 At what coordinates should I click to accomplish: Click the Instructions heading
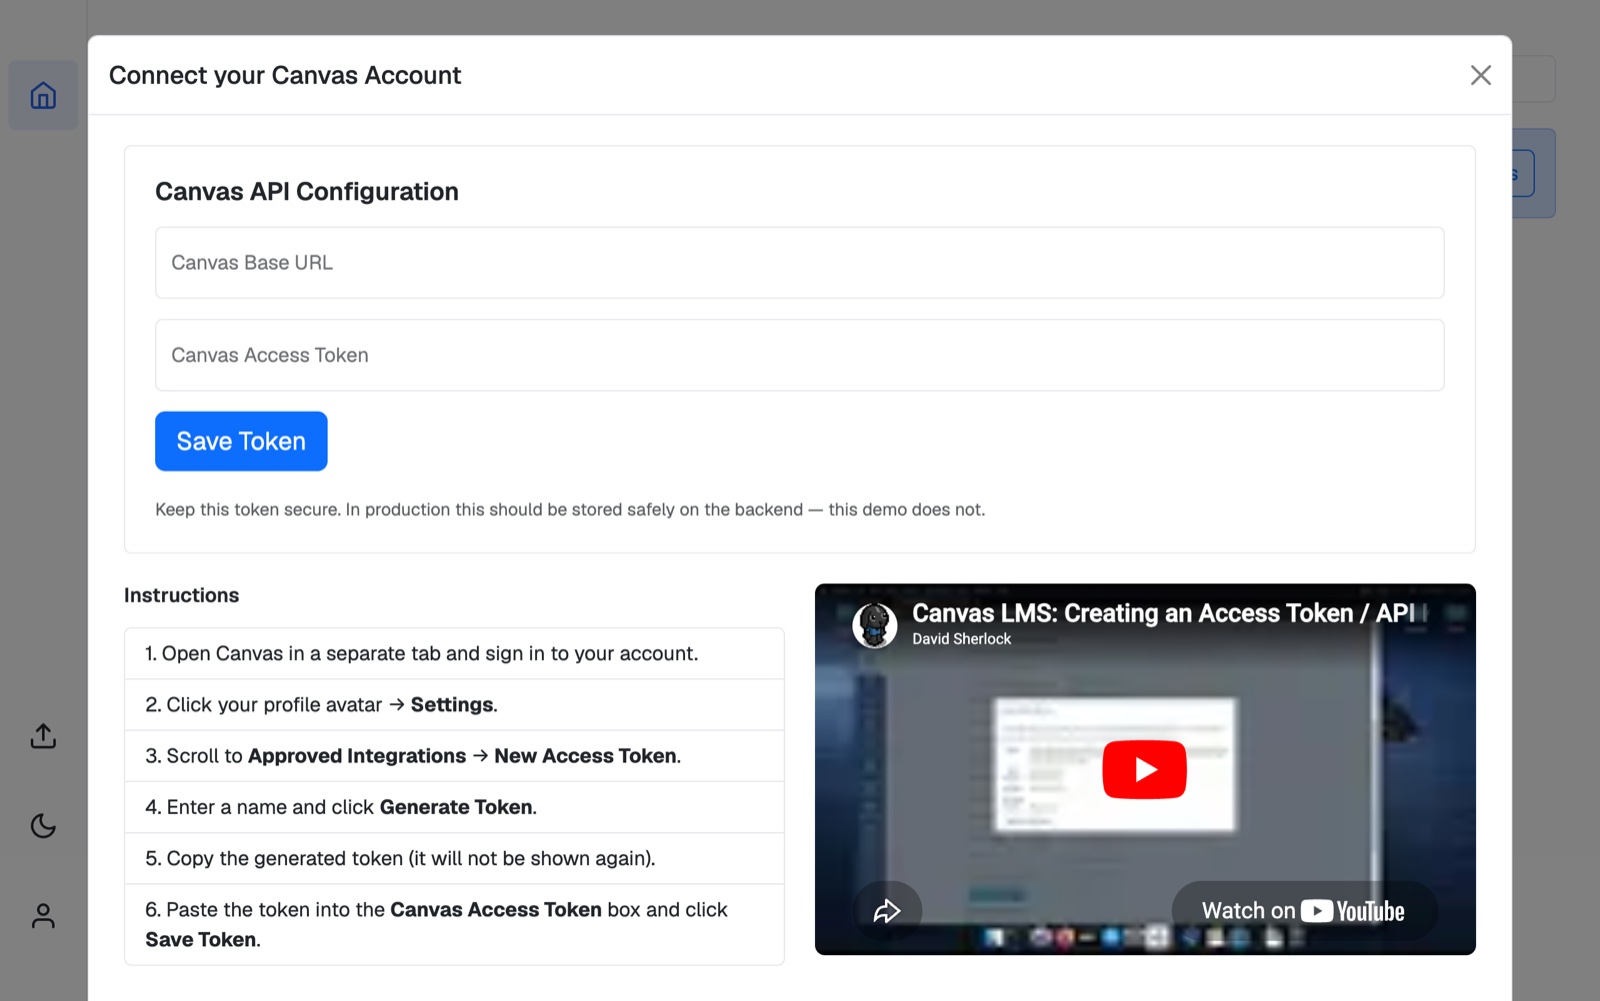[x=181, y=595]
